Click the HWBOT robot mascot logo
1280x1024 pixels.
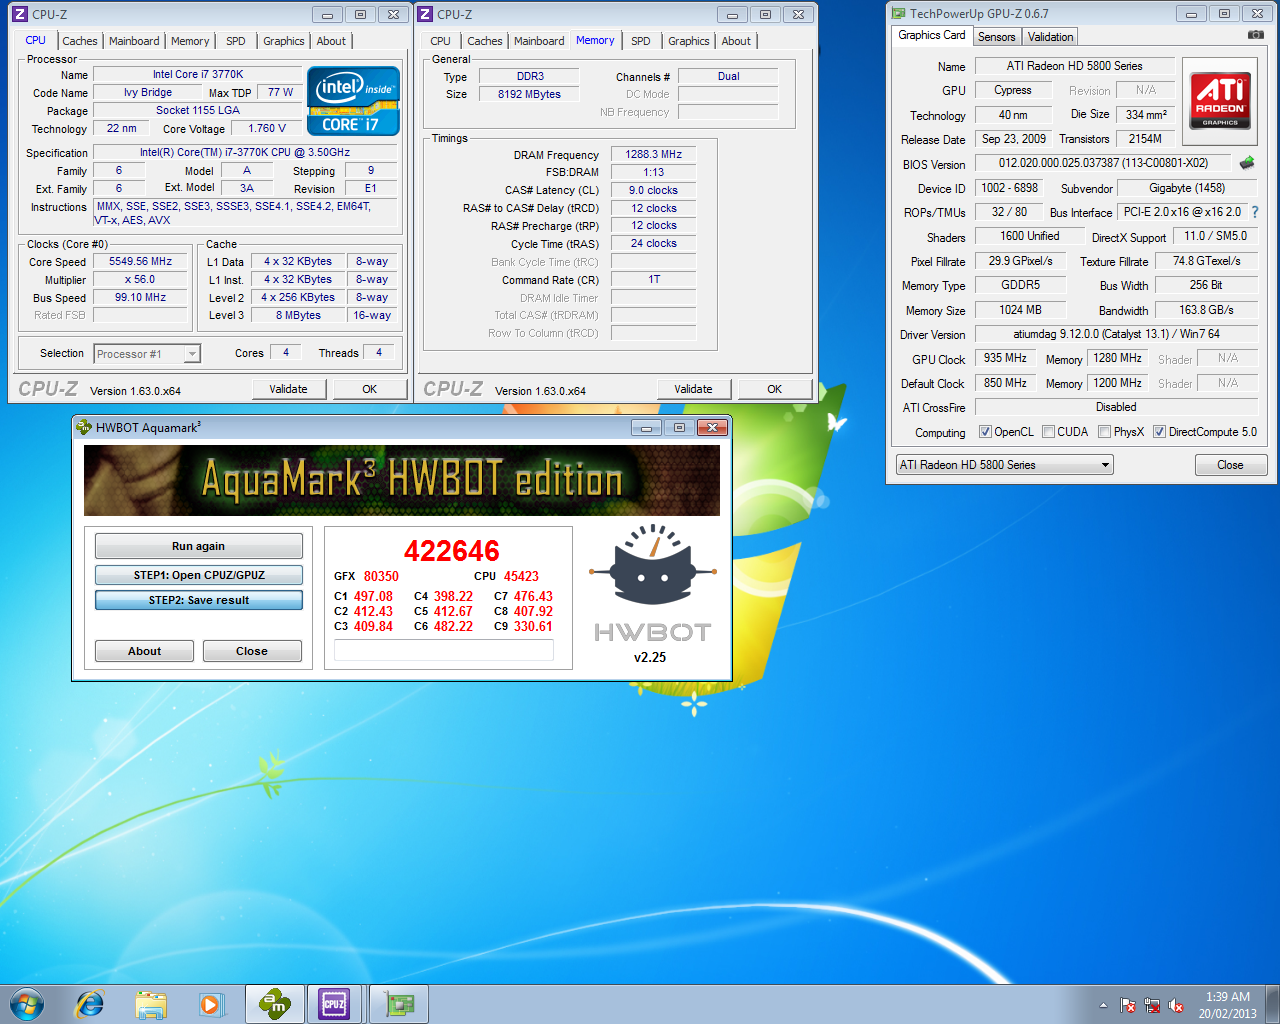tap(652, 565)
